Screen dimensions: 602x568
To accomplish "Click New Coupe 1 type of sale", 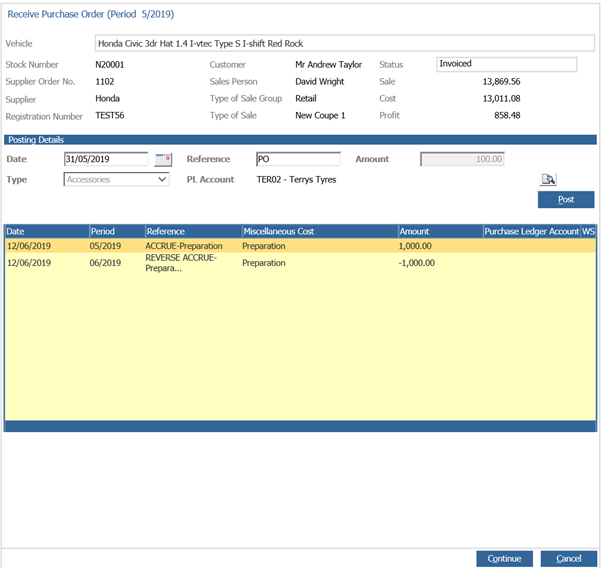I will coord(320,115).
